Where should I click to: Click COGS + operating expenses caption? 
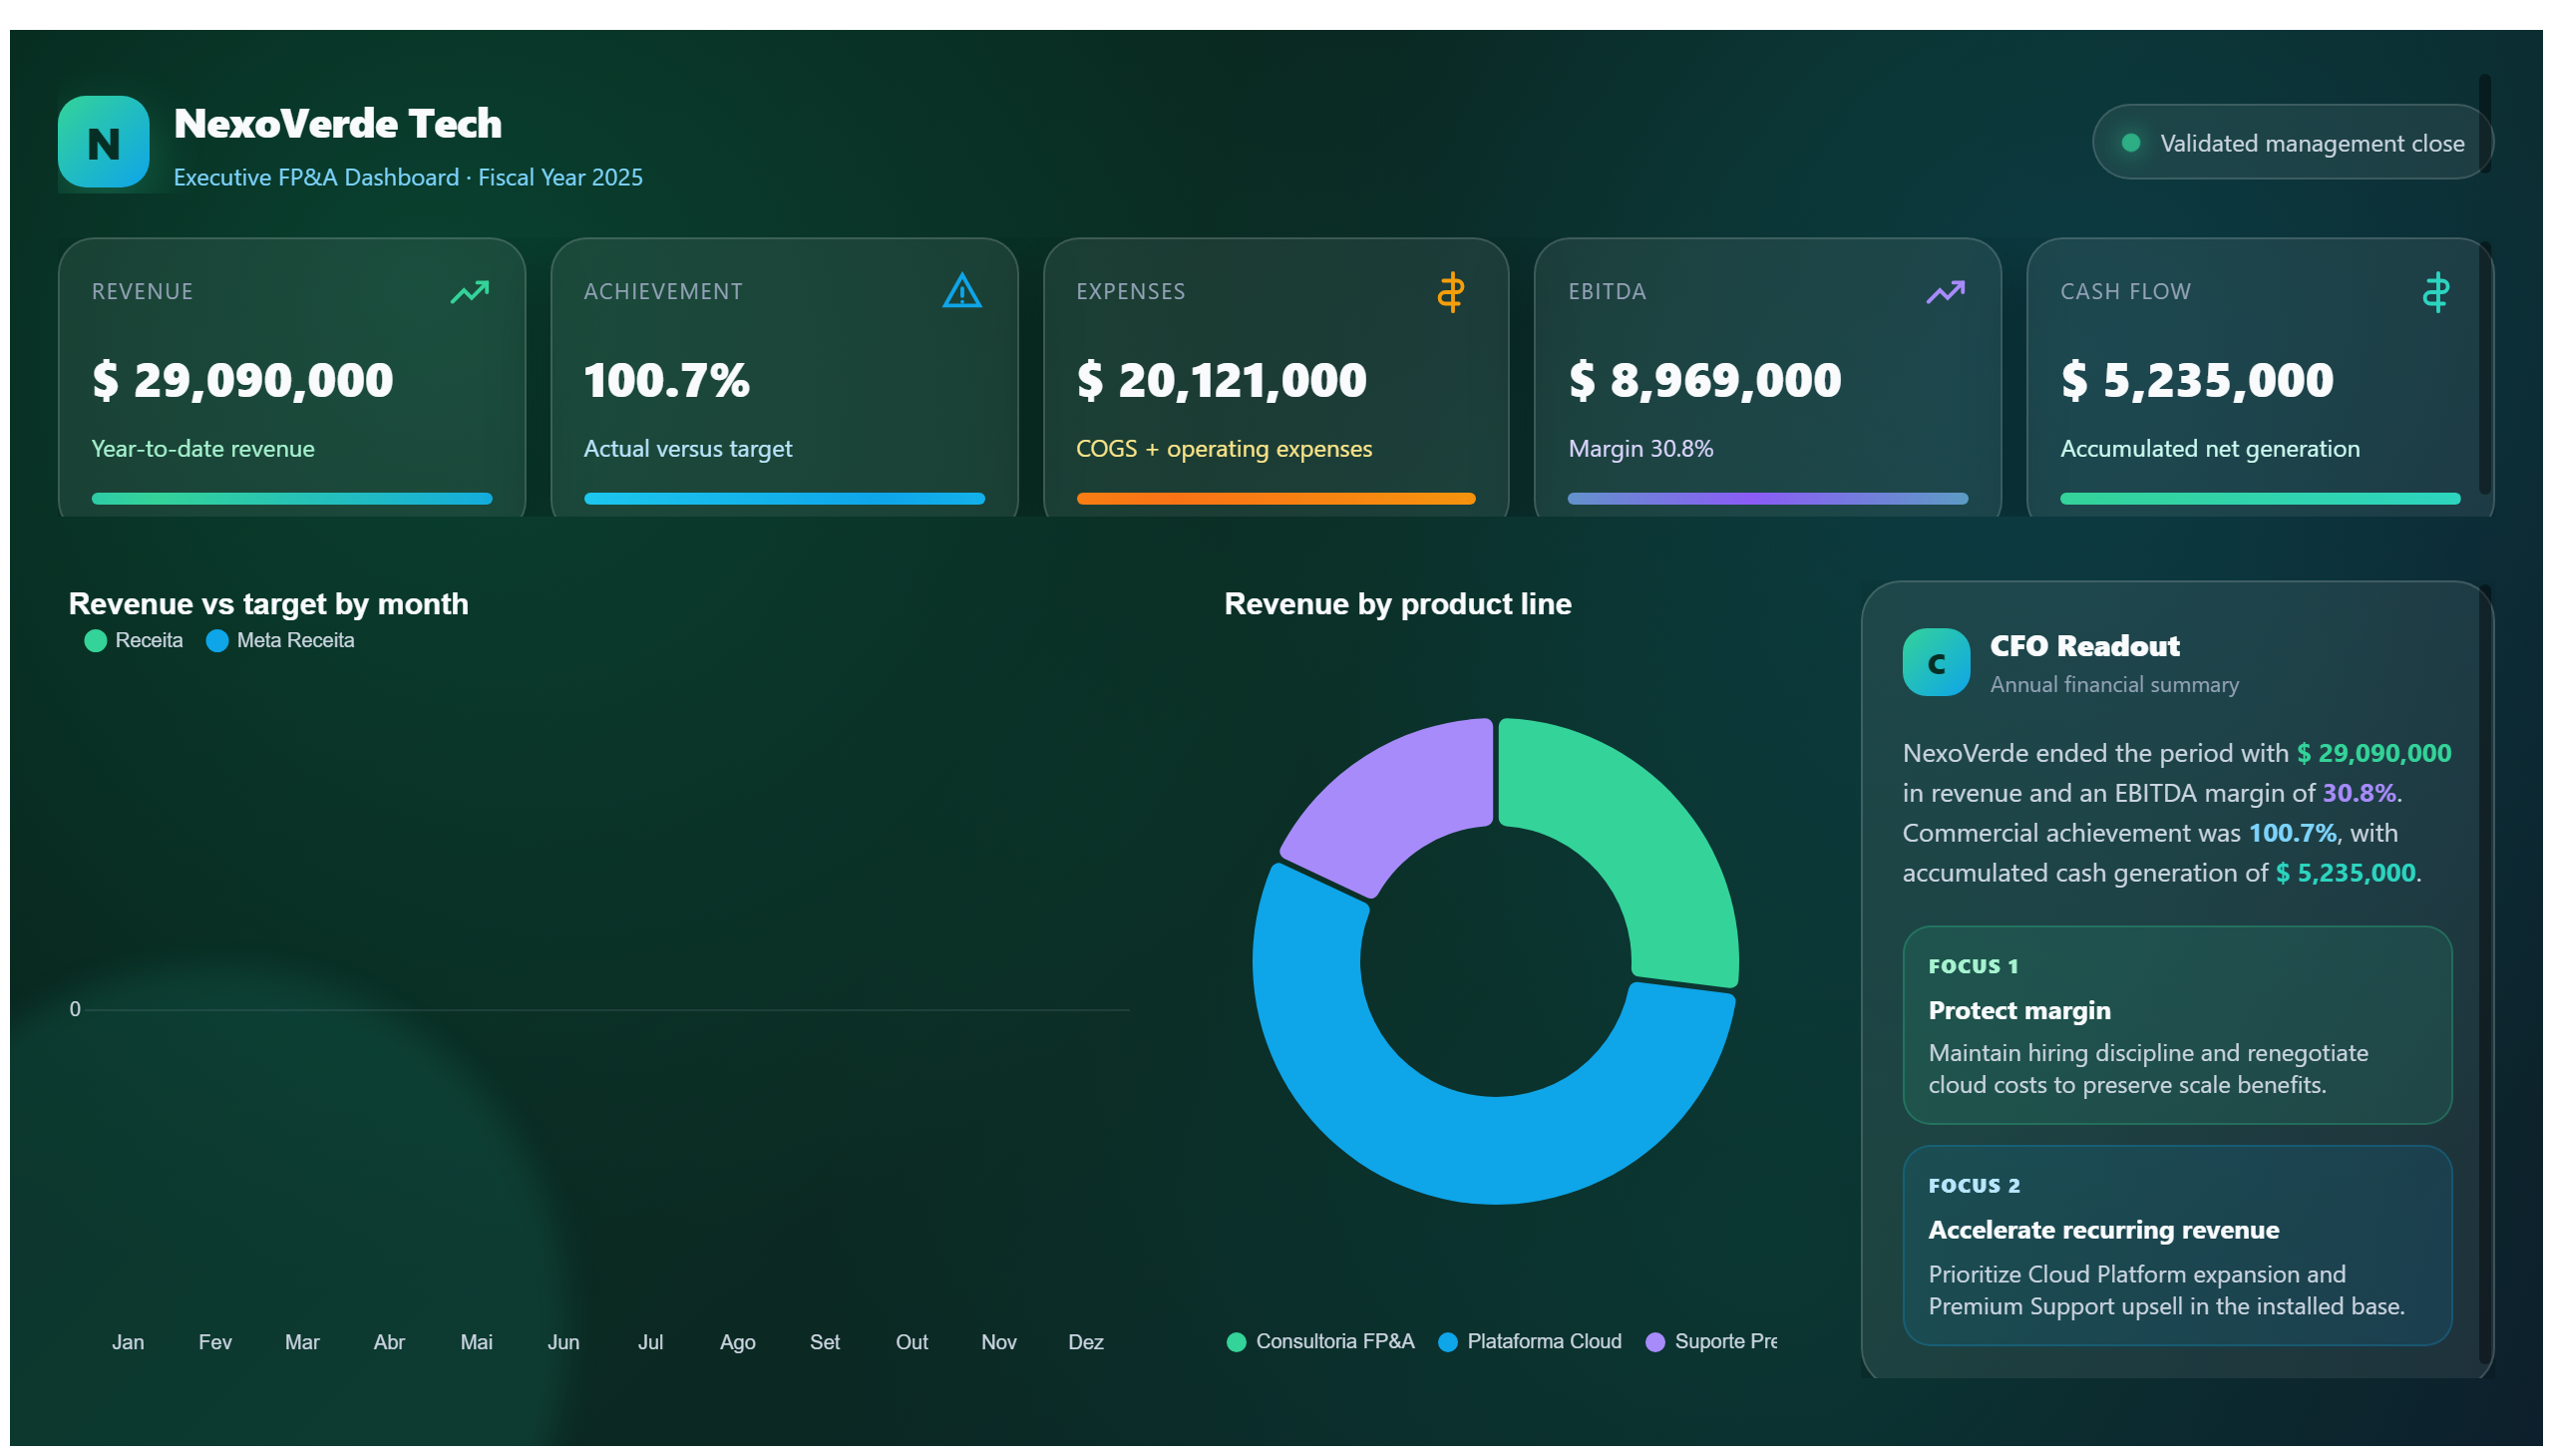point(1224,449)
